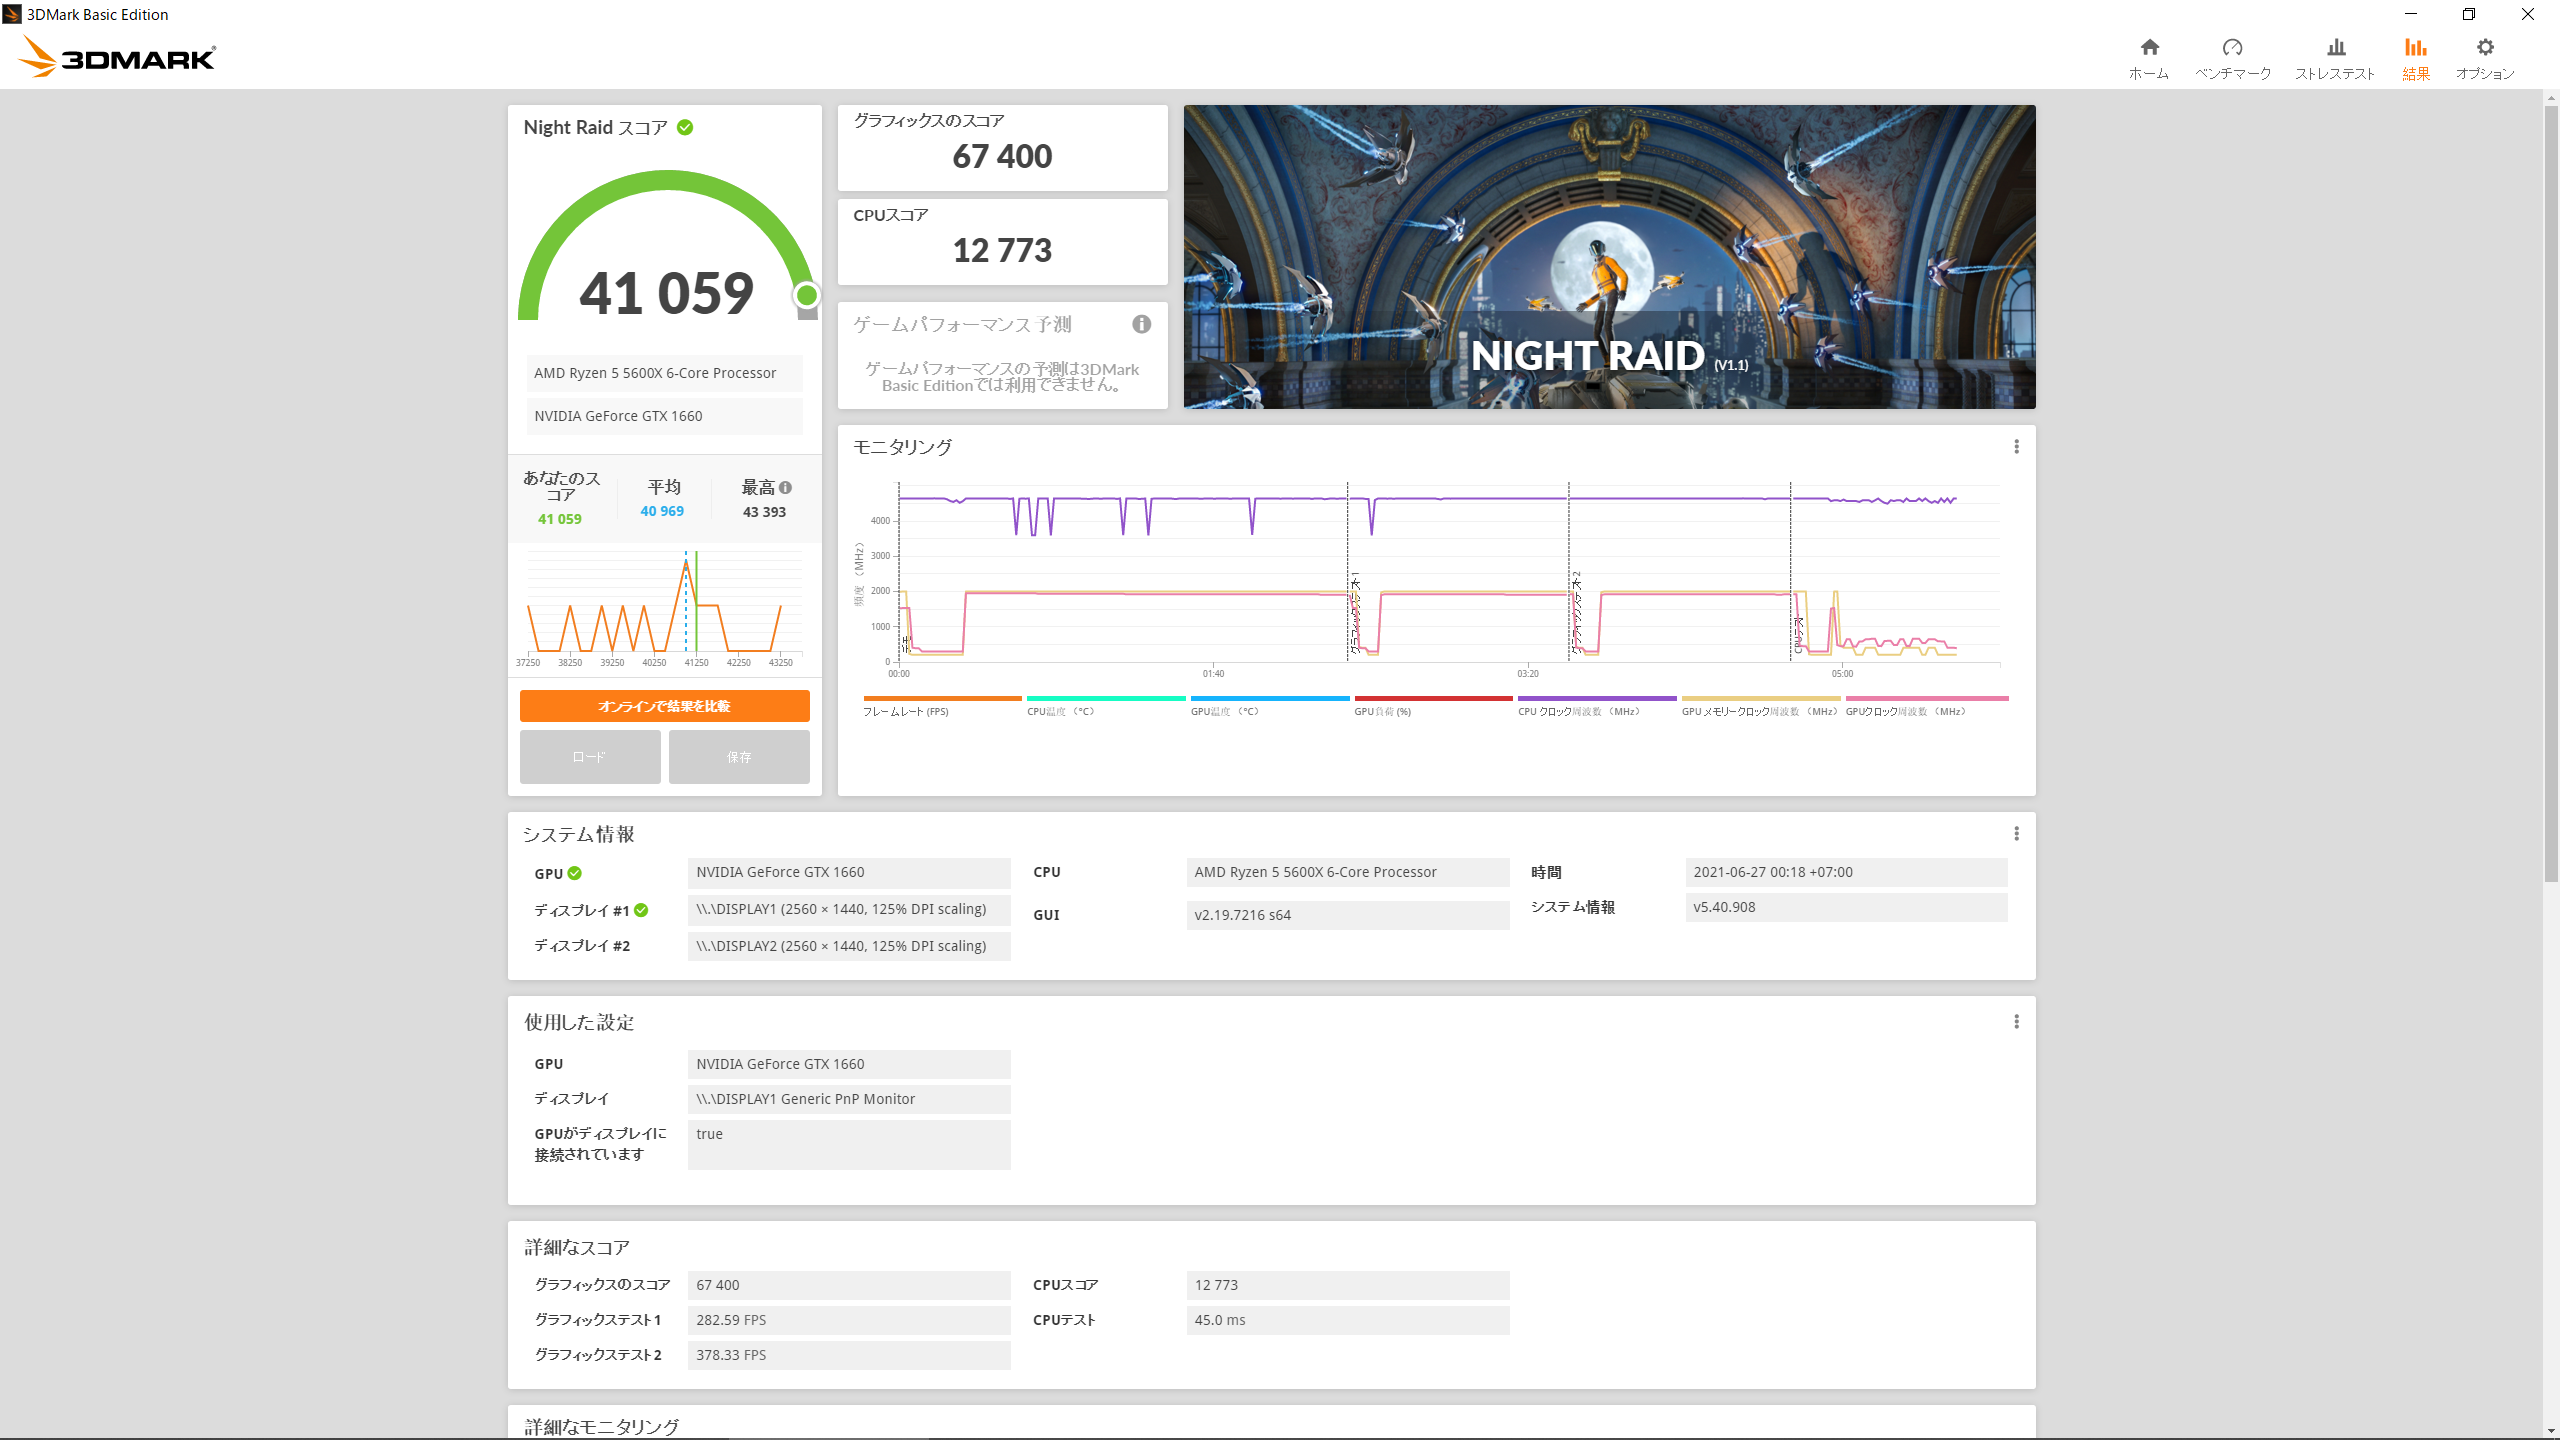
Task: Click the 保存 save button
Action: click(739, 757)
